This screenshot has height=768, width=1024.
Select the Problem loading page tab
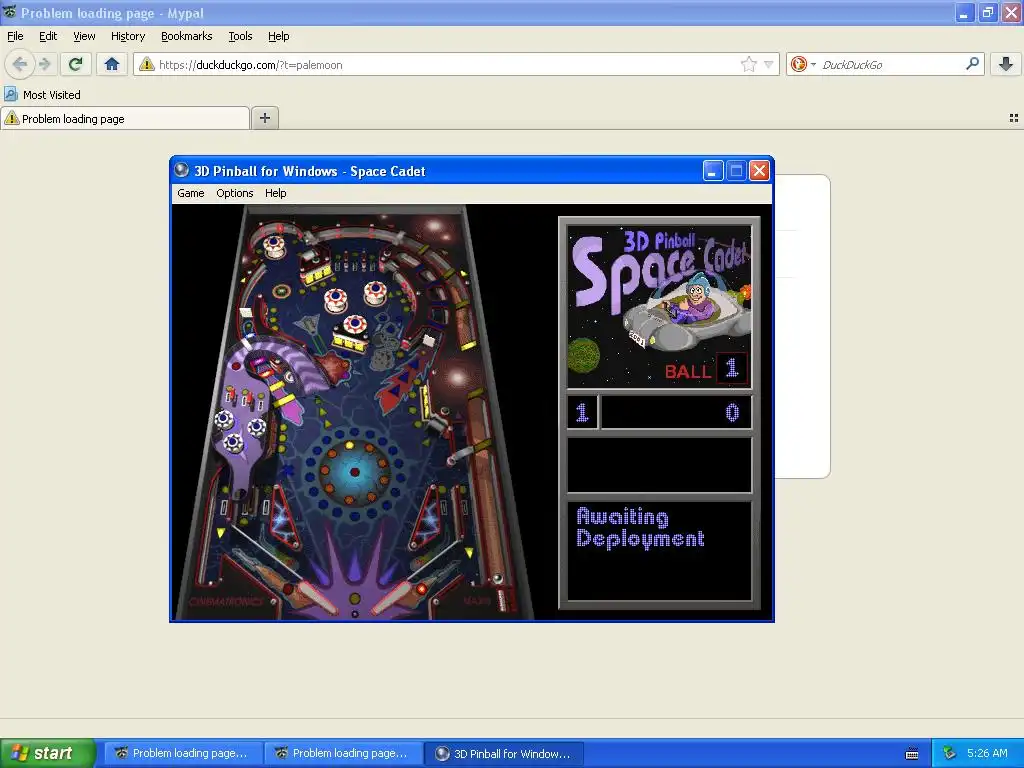(125, 119)
